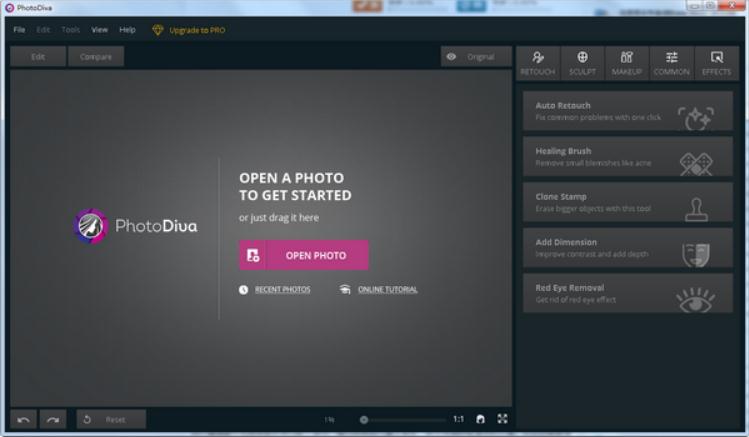
Task: Switch to the Sculpt tab
Action: pos(583,63)
